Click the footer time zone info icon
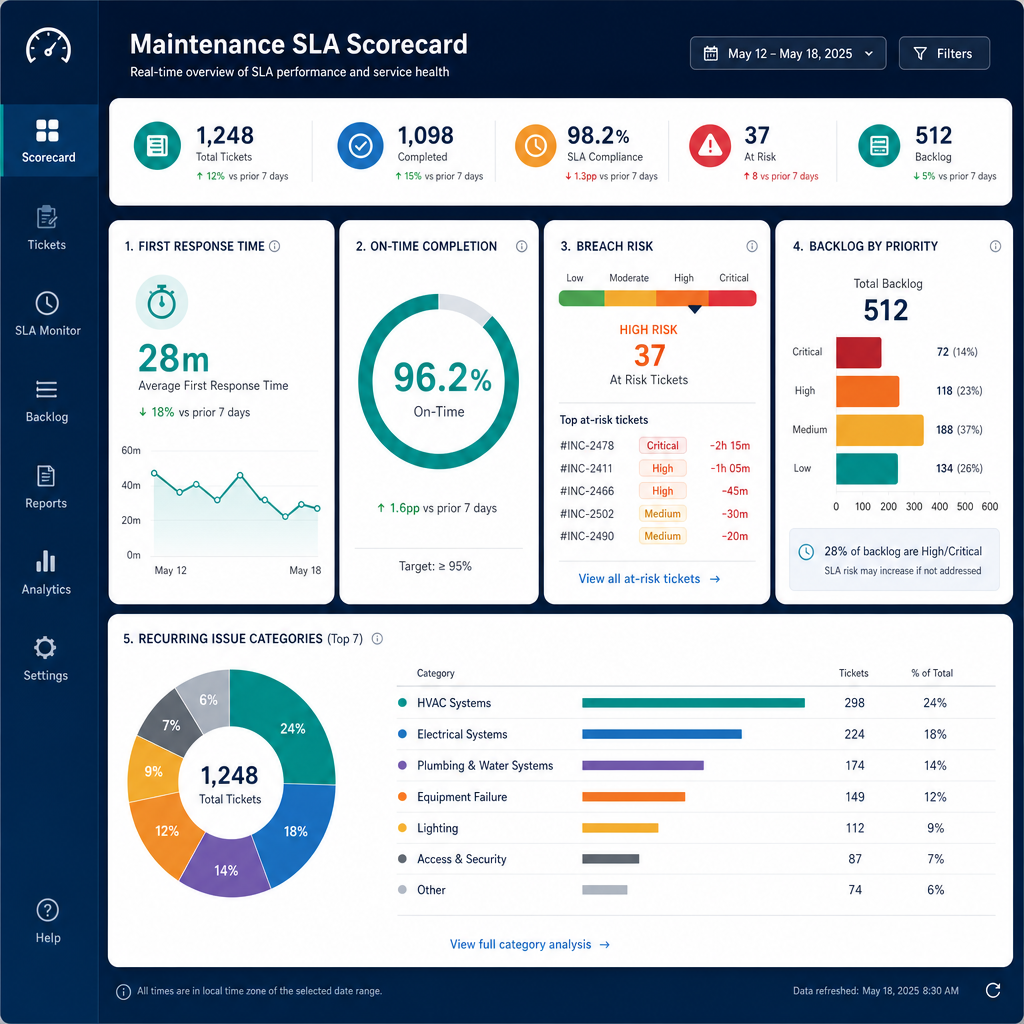Image resolution: width=1024 pixels, height=1024 pixels. click(123, 992)
